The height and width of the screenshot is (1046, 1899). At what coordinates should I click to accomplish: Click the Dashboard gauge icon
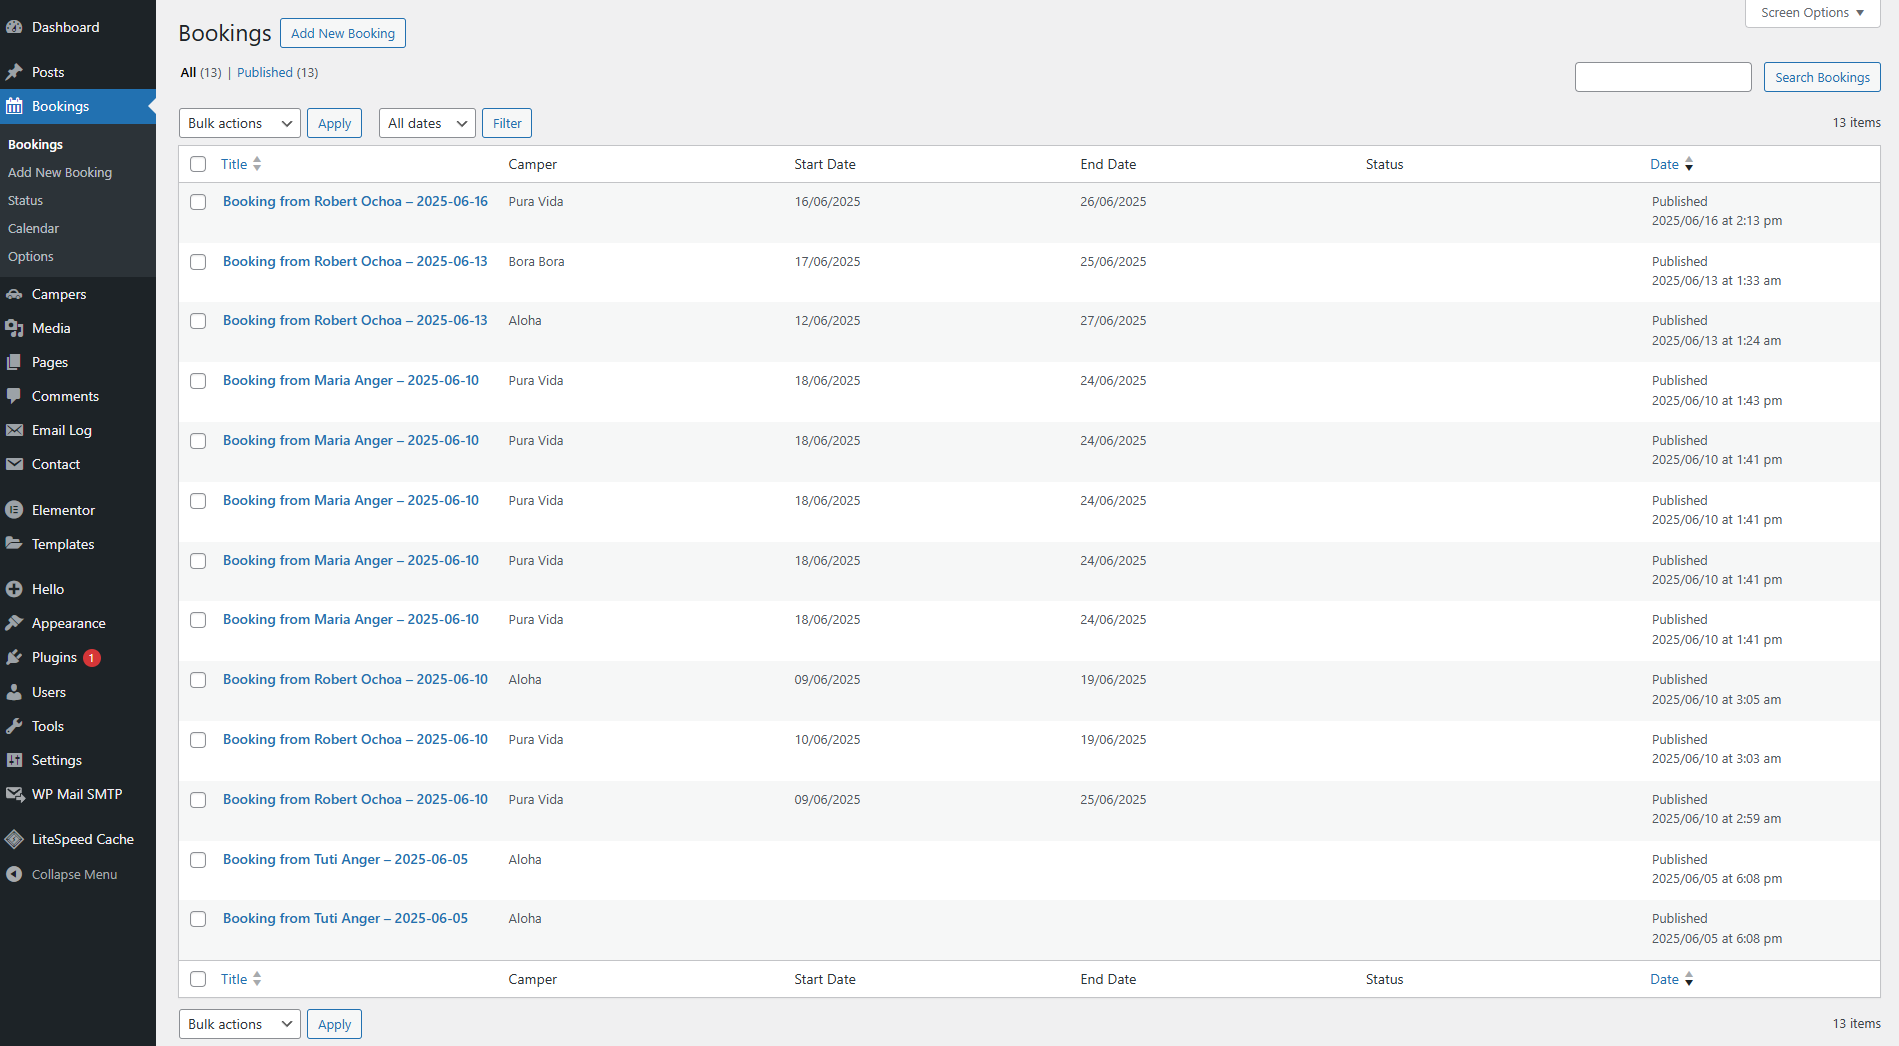point(14,27)
